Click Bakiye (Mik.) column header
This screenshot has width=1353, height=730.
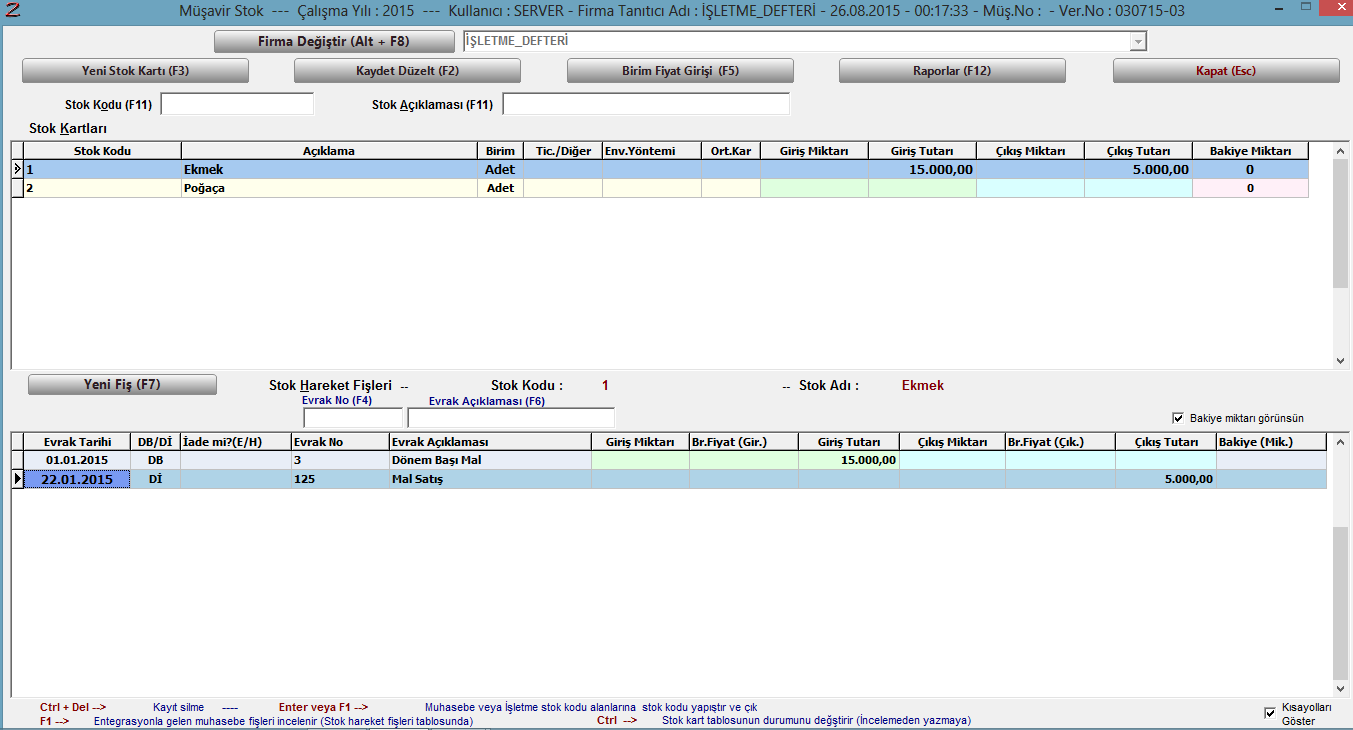tap(1271, 442)
